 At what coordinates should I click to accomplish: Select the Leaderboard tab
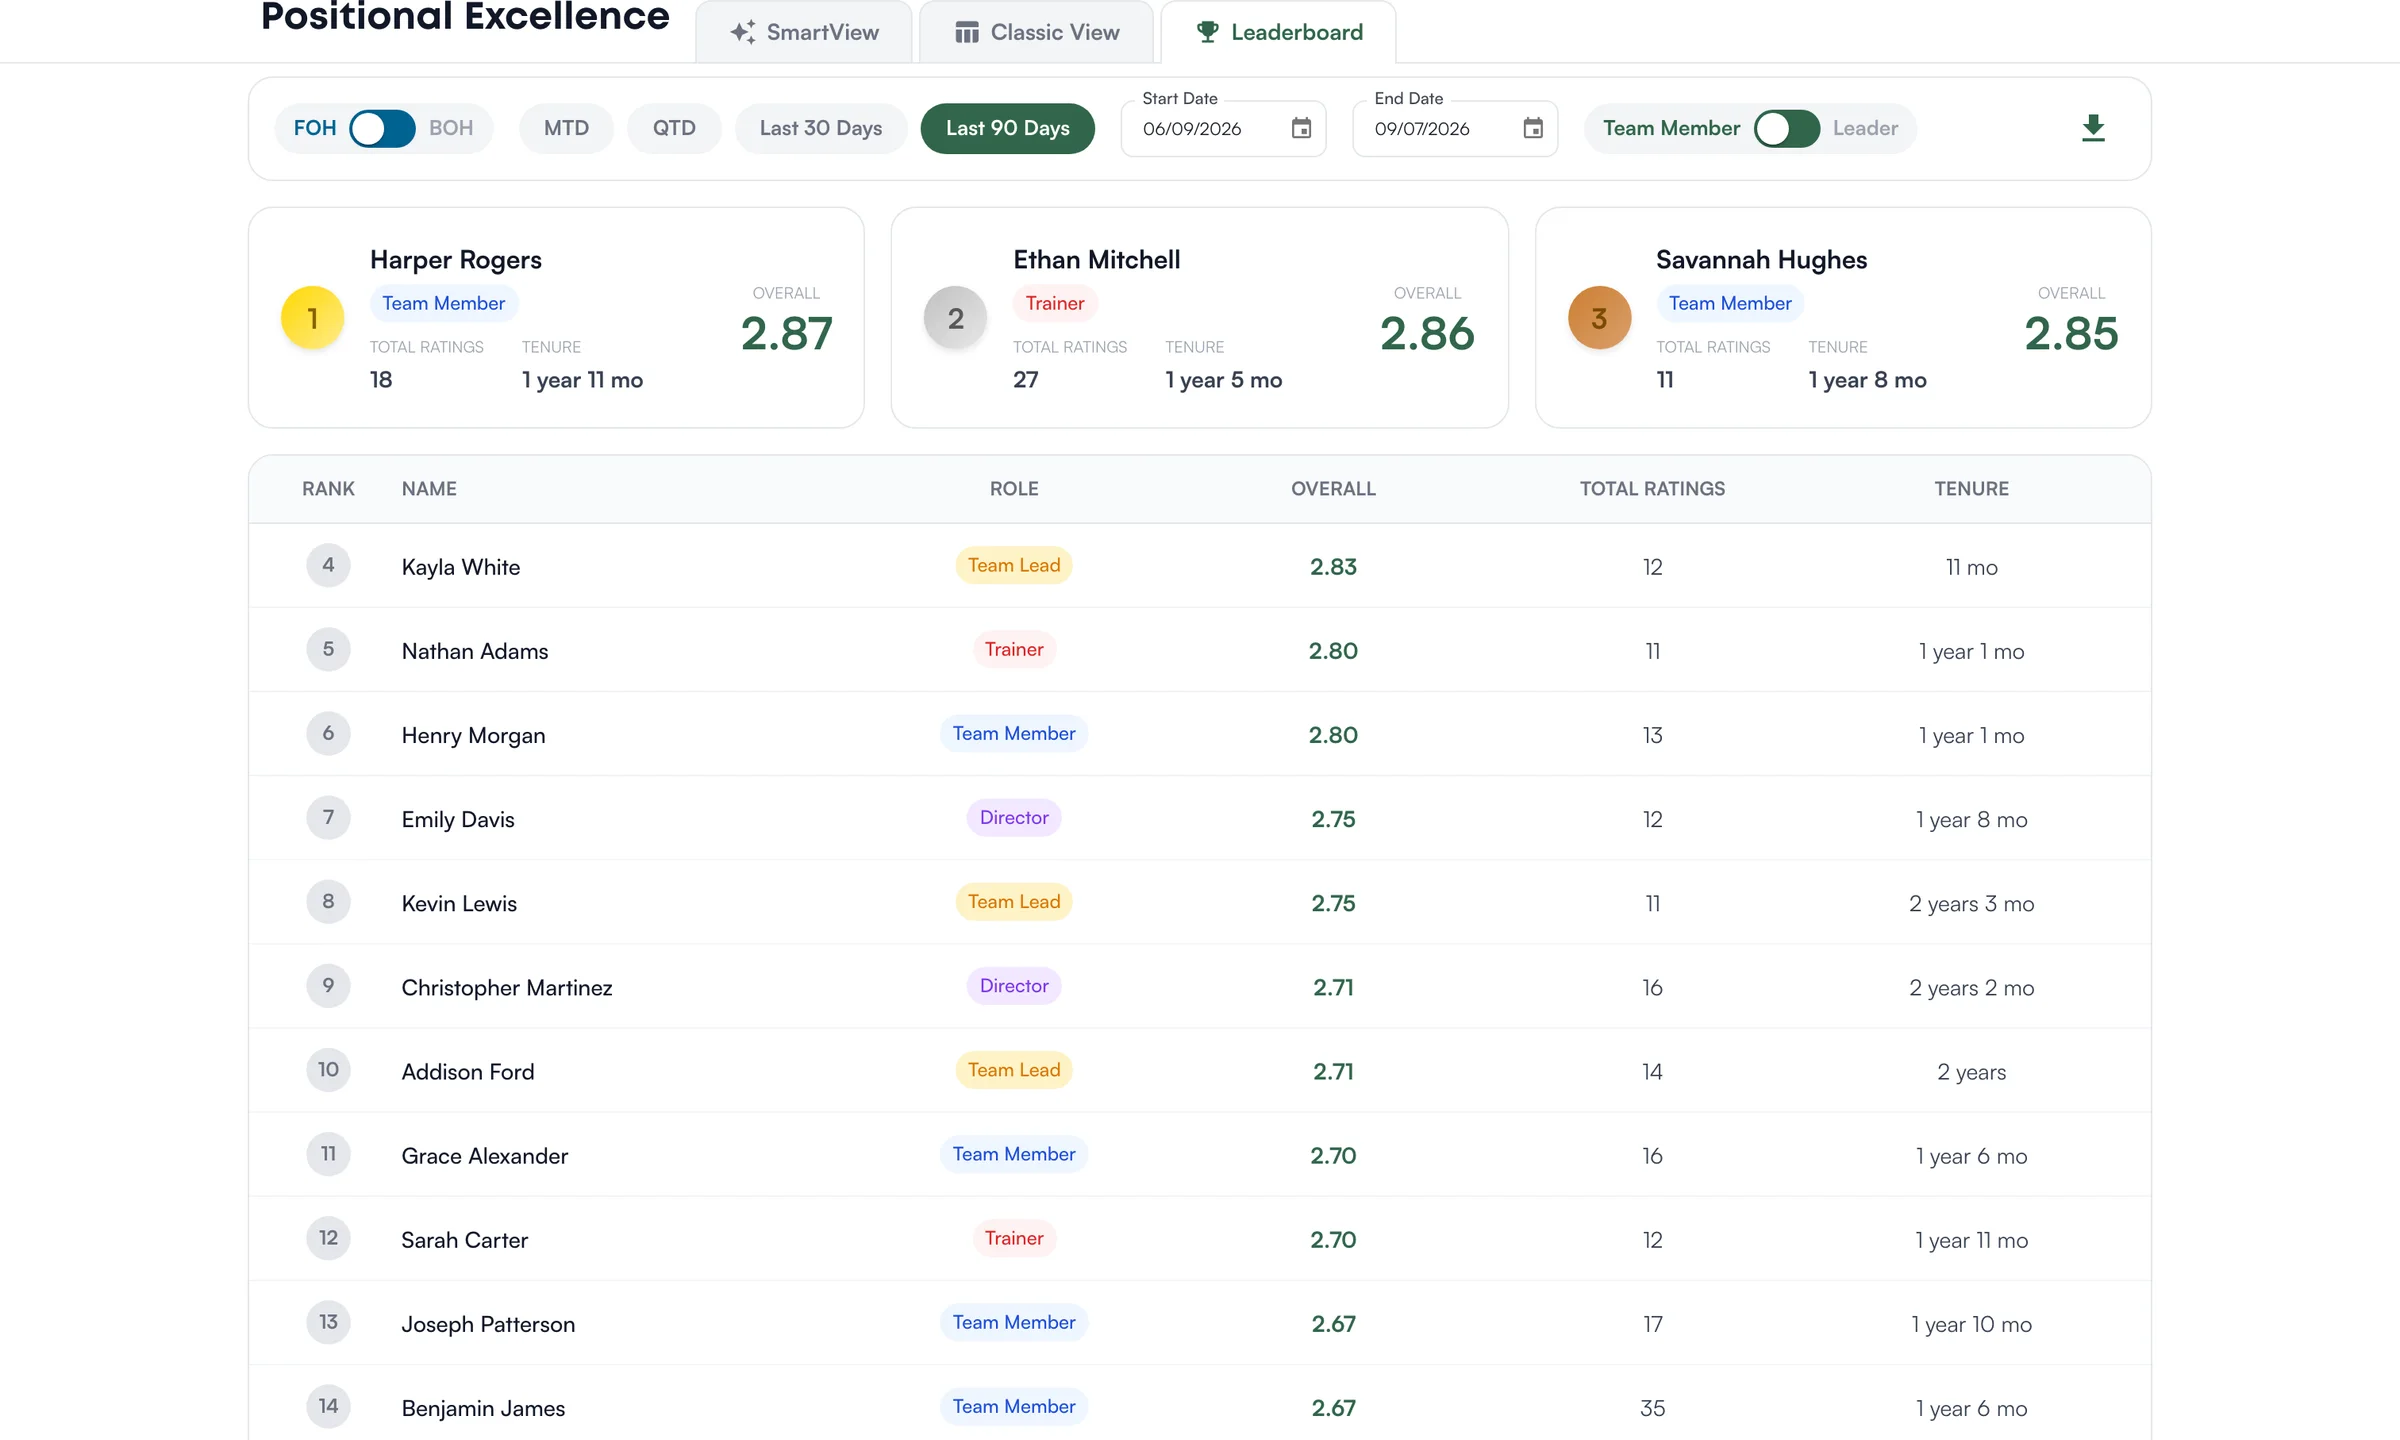pyautogui.click(x=1279, y=32)
